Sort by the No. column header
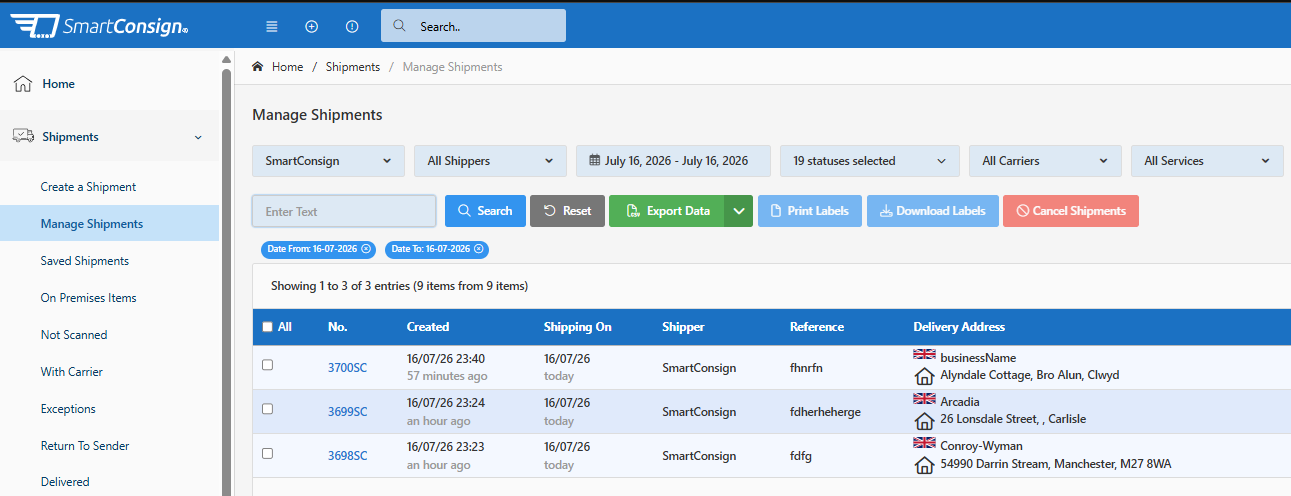 (337, 327)
